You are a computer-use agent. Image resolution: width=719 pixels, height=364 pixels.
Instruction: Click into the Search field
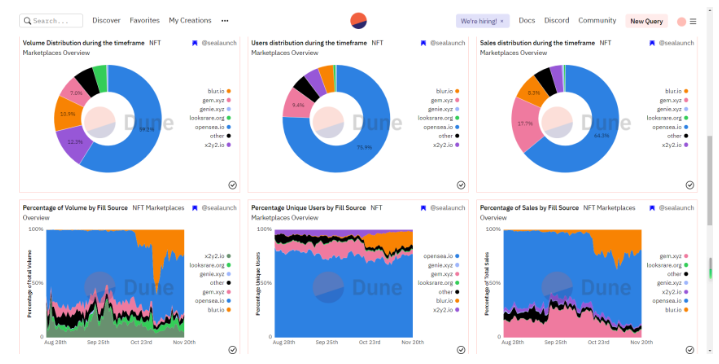tap(51, 21)
